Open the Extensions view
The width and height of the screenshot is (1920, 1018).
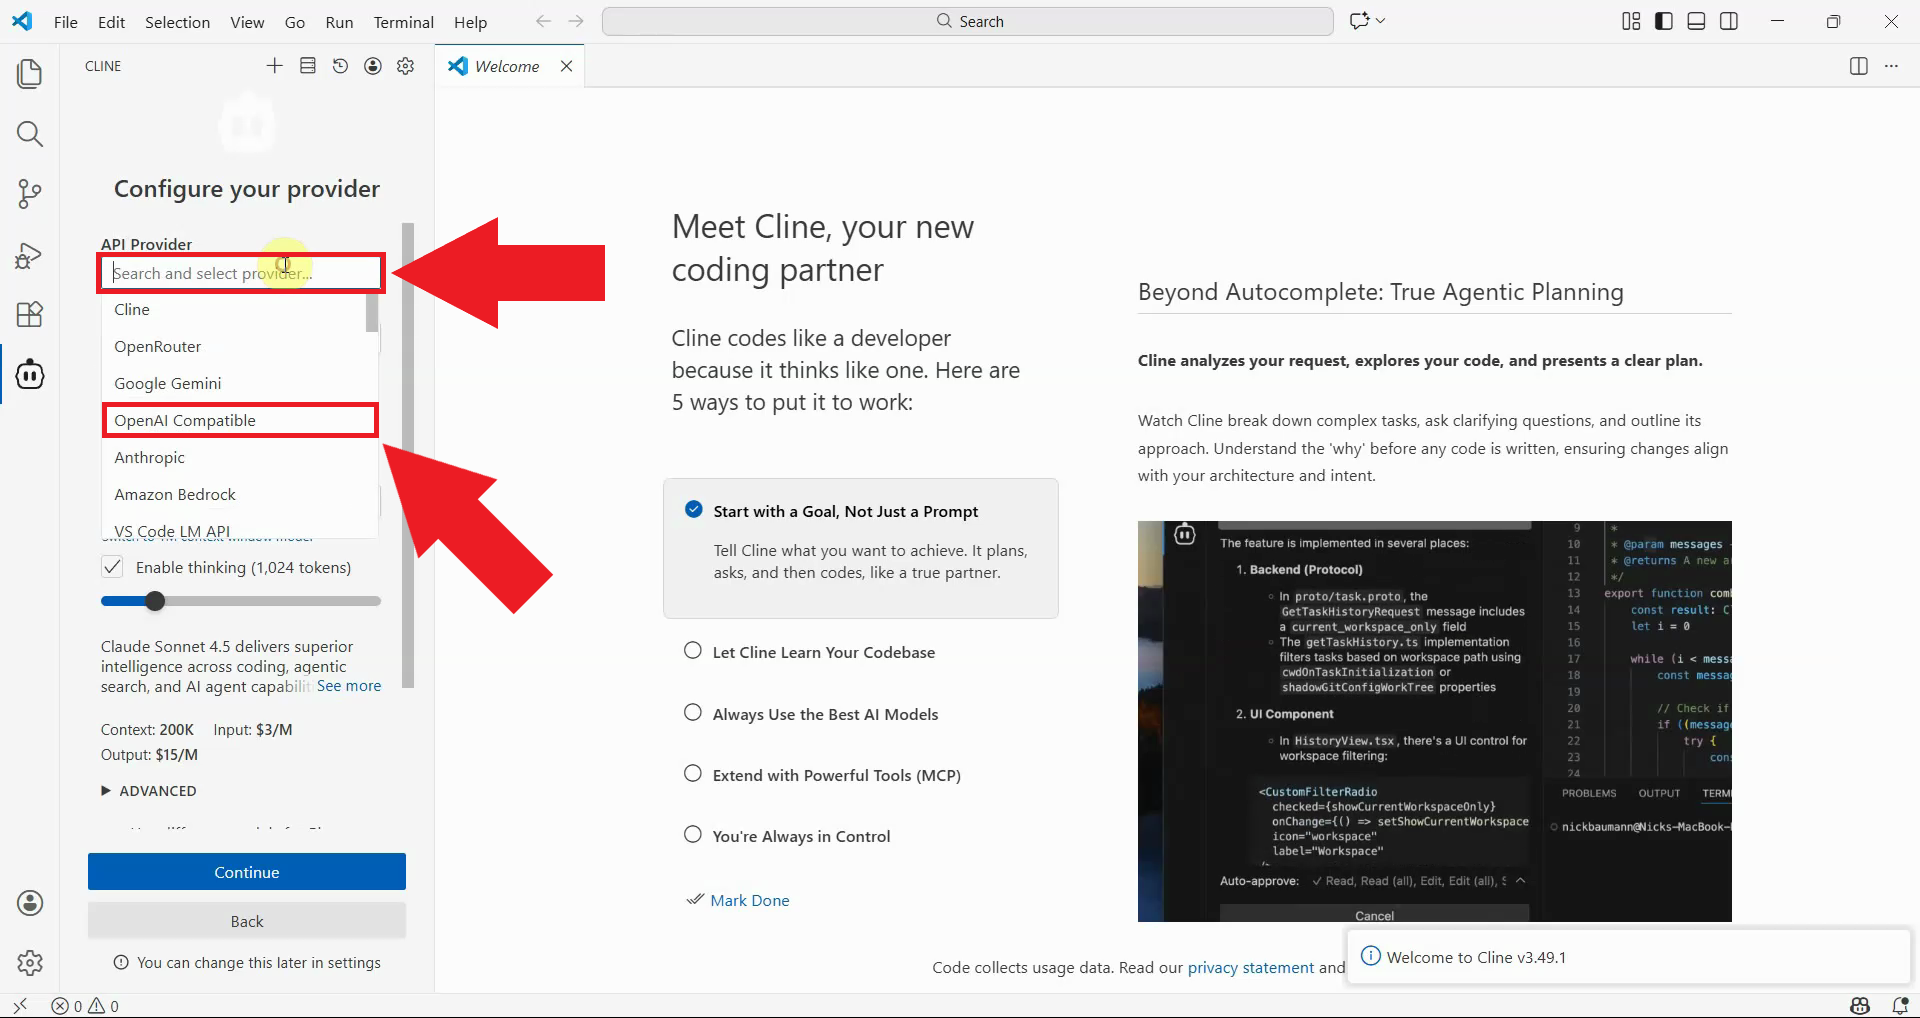click(30, 315)
